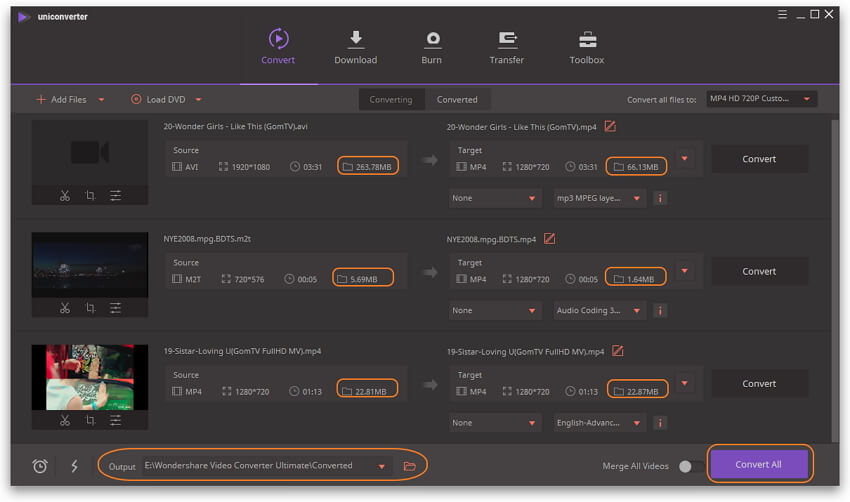View media info for Wonder Girls video
This screenshot has height=502, width=850.
[x=660, y=198]
